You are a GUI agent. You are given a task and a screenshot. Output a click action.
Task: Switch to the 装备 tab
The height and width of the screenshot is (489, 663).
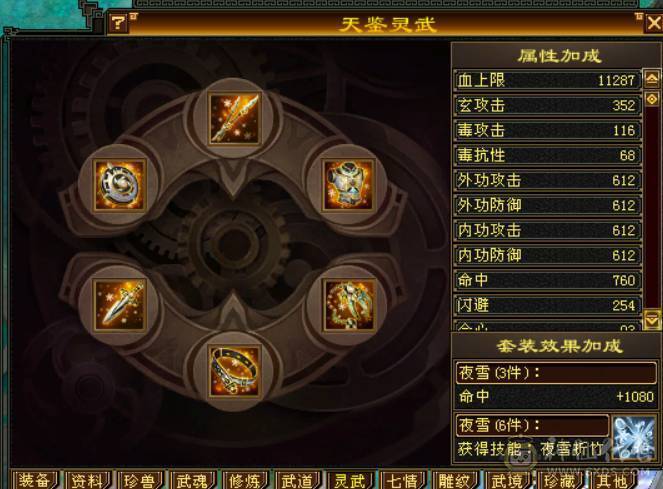[35, 480]
